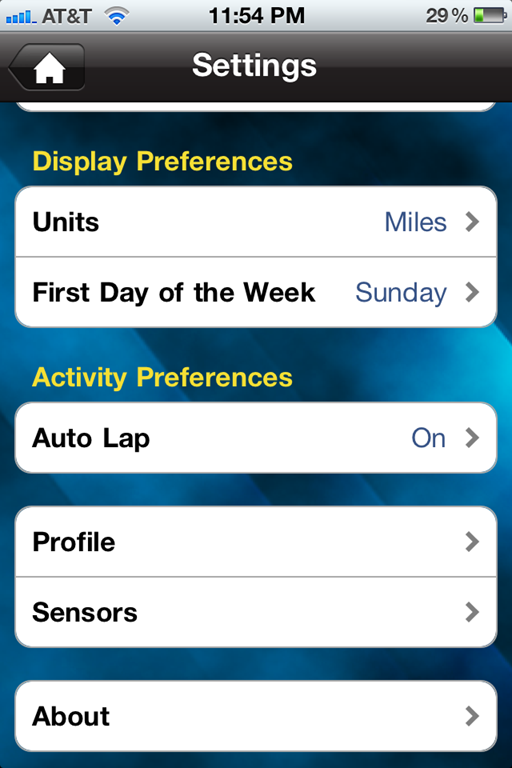Tap the home icon button

tap(47, 67)
